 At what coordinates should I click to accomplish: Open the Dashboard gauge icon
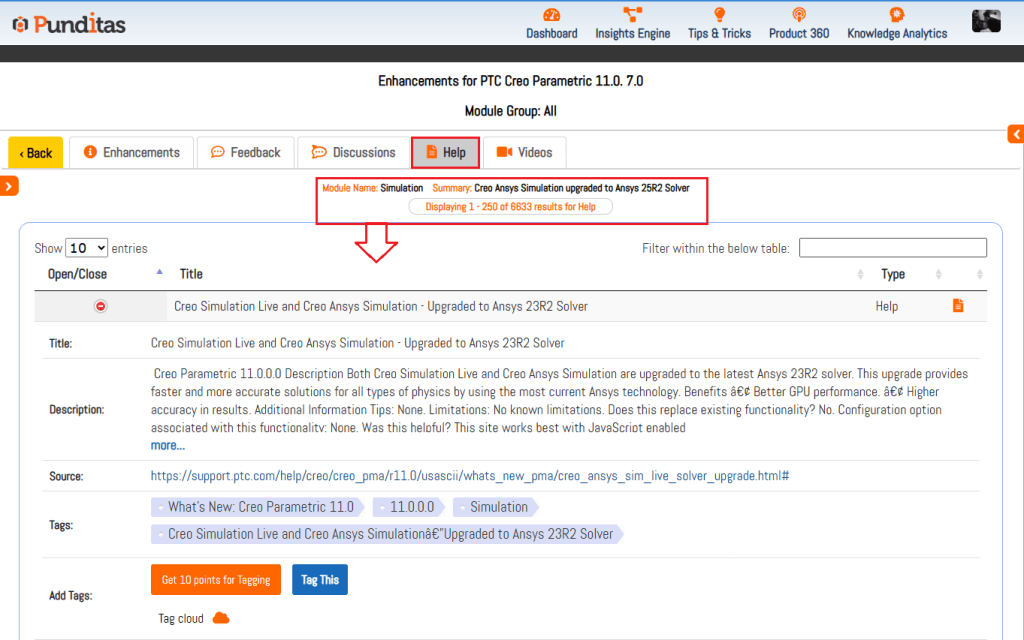click(551, 15)
